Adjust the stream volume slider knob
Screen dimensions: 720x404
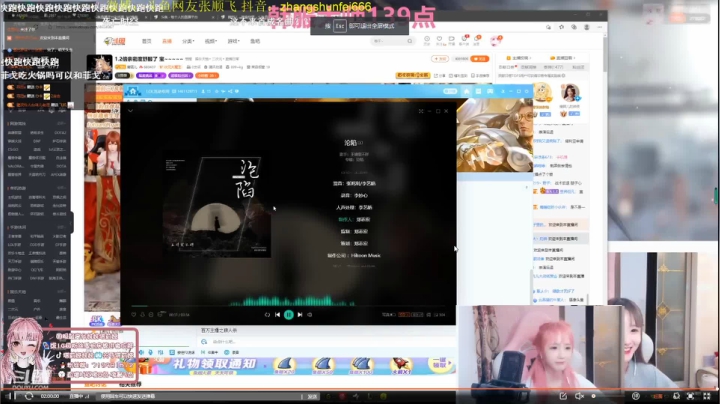click(593, 396)
